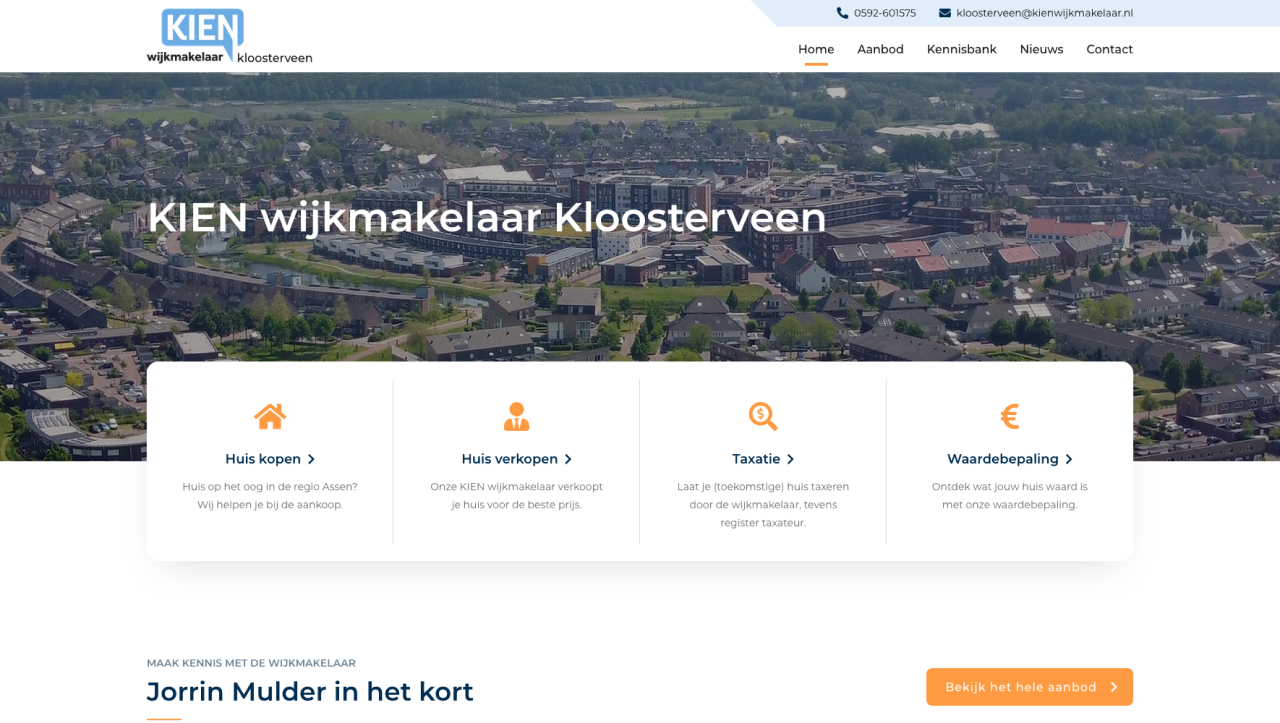1280x723 pixels.
Task: Click the magnifier dollar Taxatie icon
Action: click(763, 416)
